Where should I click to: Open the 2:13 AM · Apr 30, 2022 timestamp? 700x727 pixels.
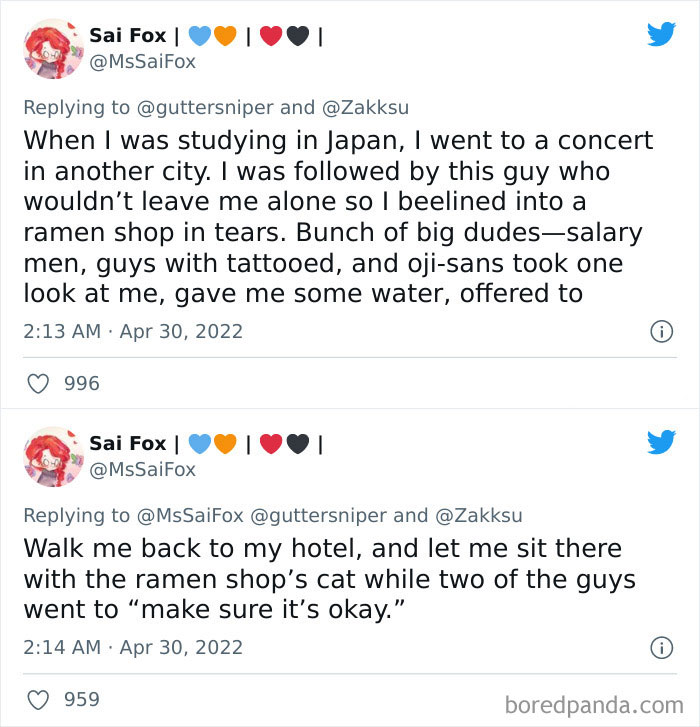click(x=132, y=331)
